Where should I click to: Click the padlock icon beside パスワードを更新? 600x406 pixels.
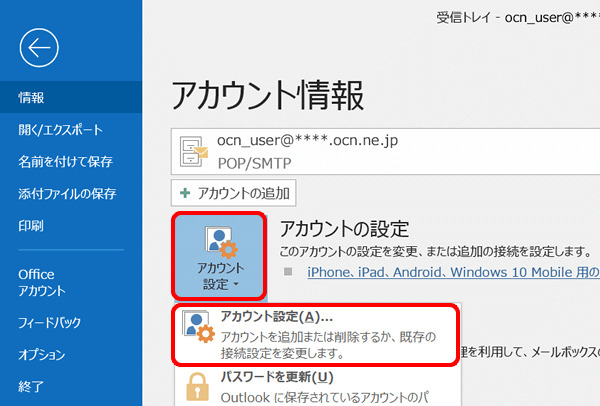[197, 387]
